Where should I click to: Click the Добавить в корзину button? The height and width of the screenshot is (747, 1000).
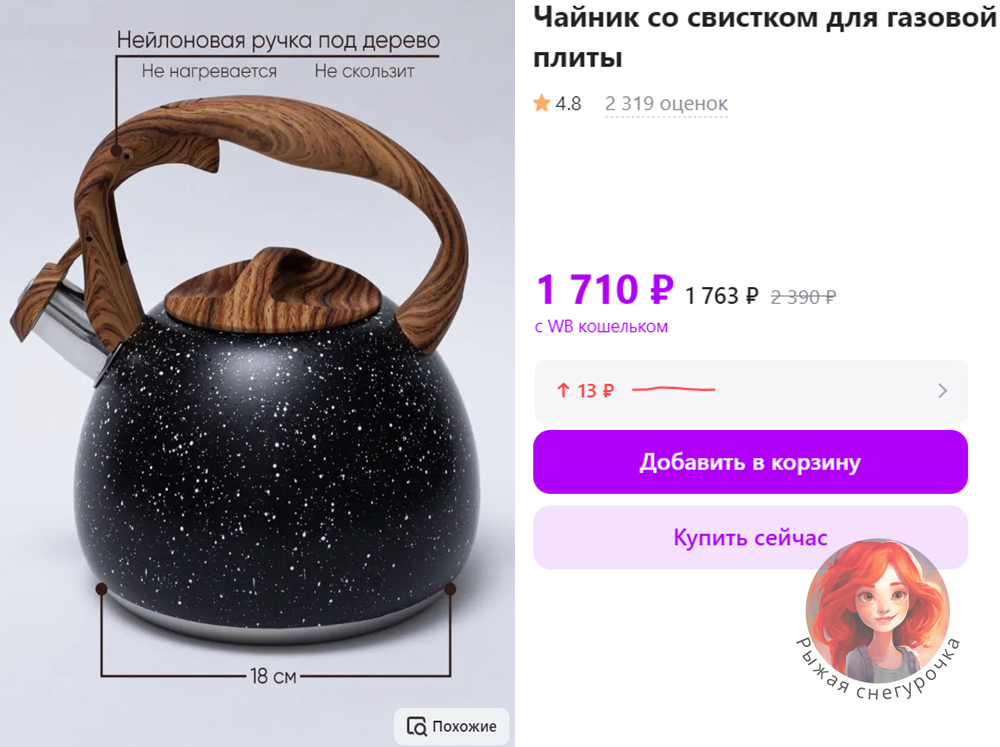point(750,462)
